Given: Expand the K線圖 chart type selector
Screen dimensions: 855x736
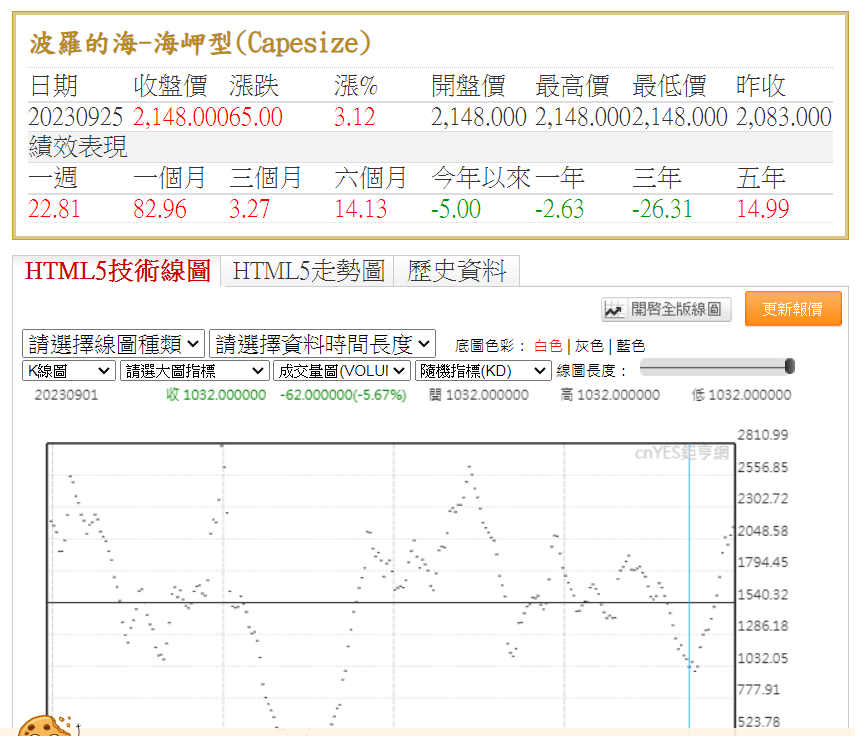Looking at the screenshot, I should coord(69,370).
